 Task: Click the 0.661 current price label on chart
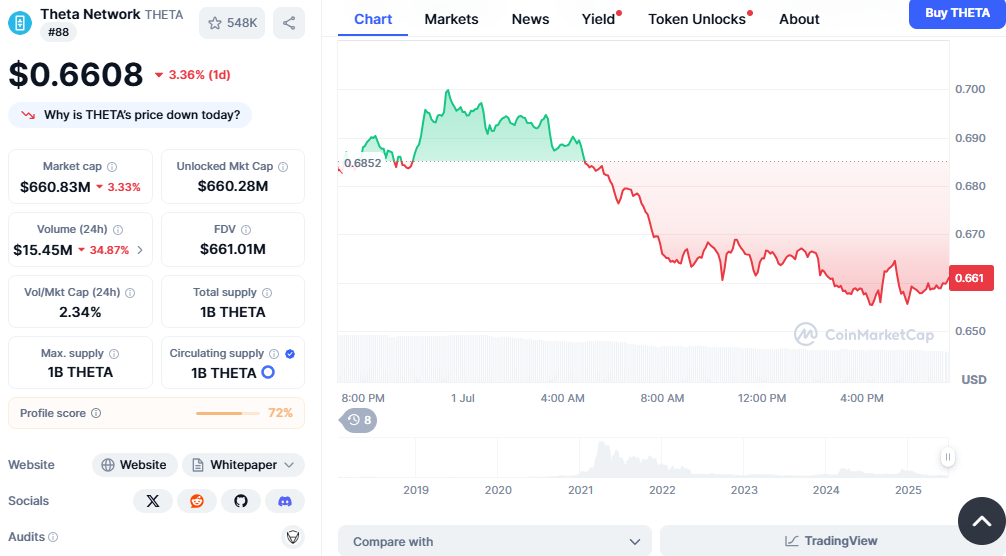coord(971,278)
